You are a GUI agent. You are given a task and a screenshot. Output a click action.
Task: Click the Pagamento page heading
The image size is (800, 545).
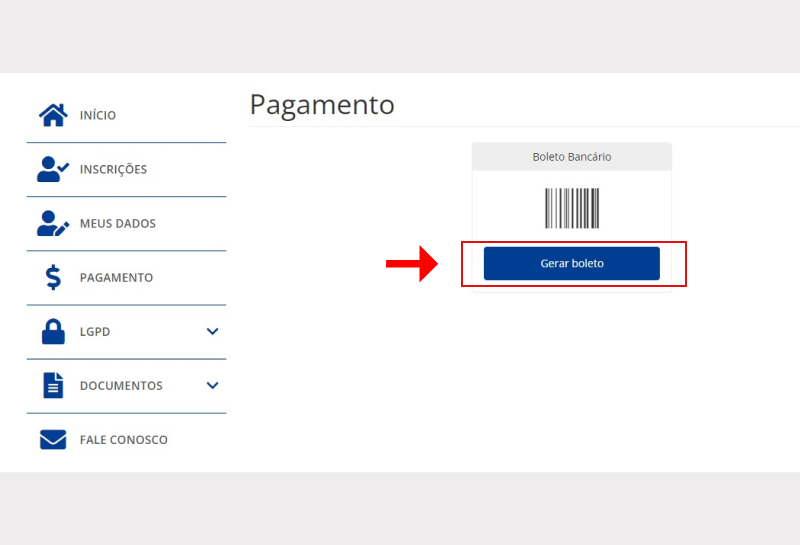pos(322,104)
